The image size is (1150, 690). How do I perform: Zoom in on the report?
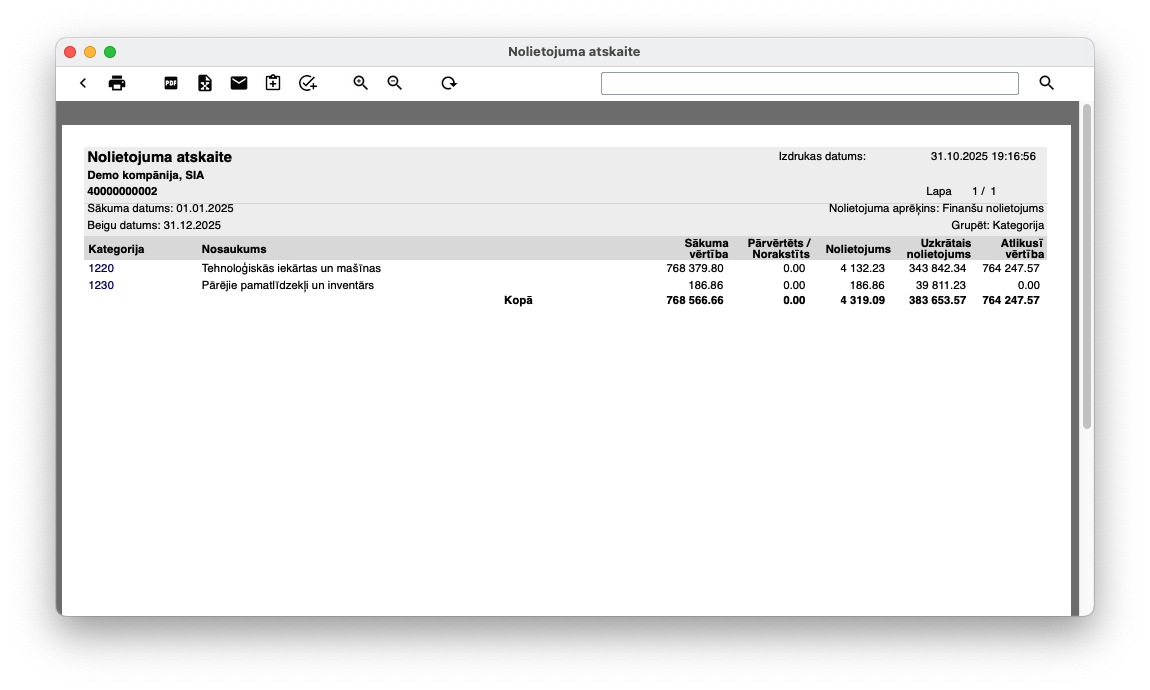tap(361, 83)
